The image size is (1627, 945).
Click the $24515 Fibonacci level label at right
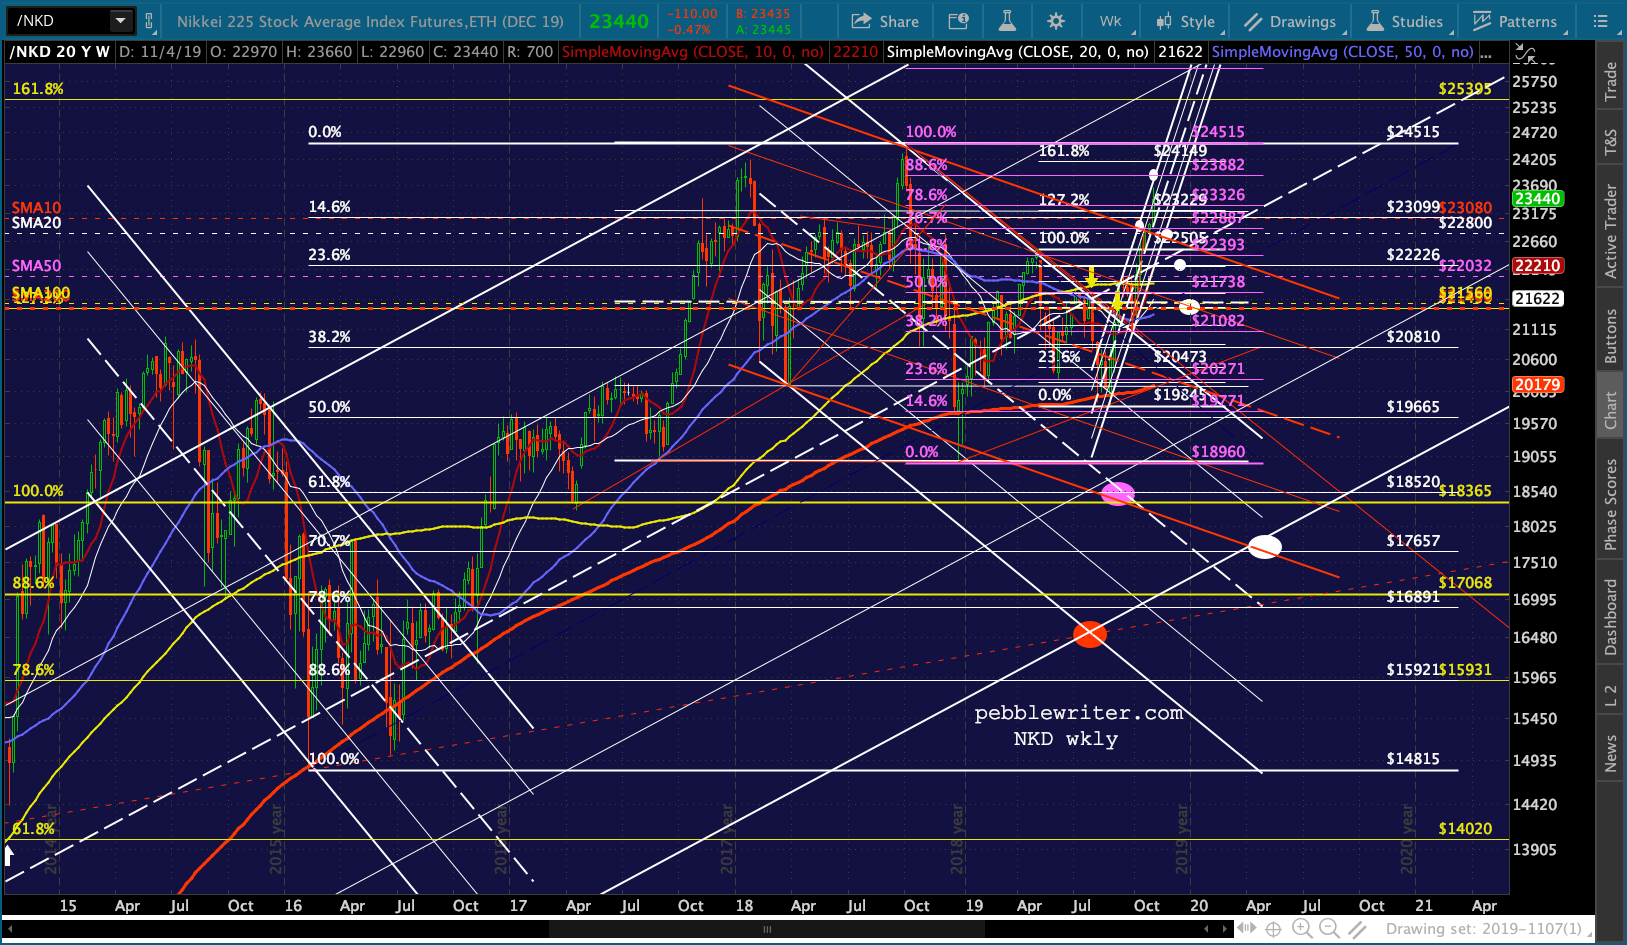click(1413, 131)
